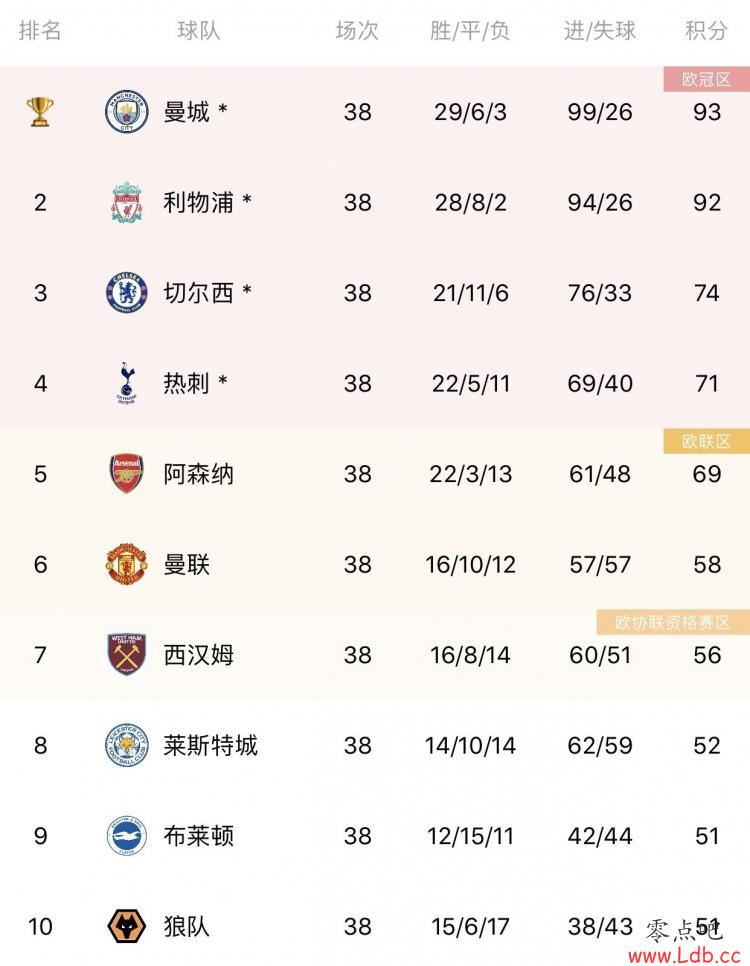Open the 莱斯特城 team name
This screenshot has width=750, height=966.
(210, 745)
